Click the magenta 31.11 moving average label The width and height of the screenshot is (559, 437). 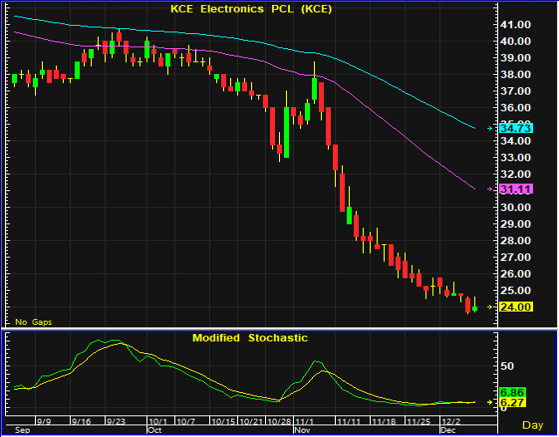click(516, 189)
